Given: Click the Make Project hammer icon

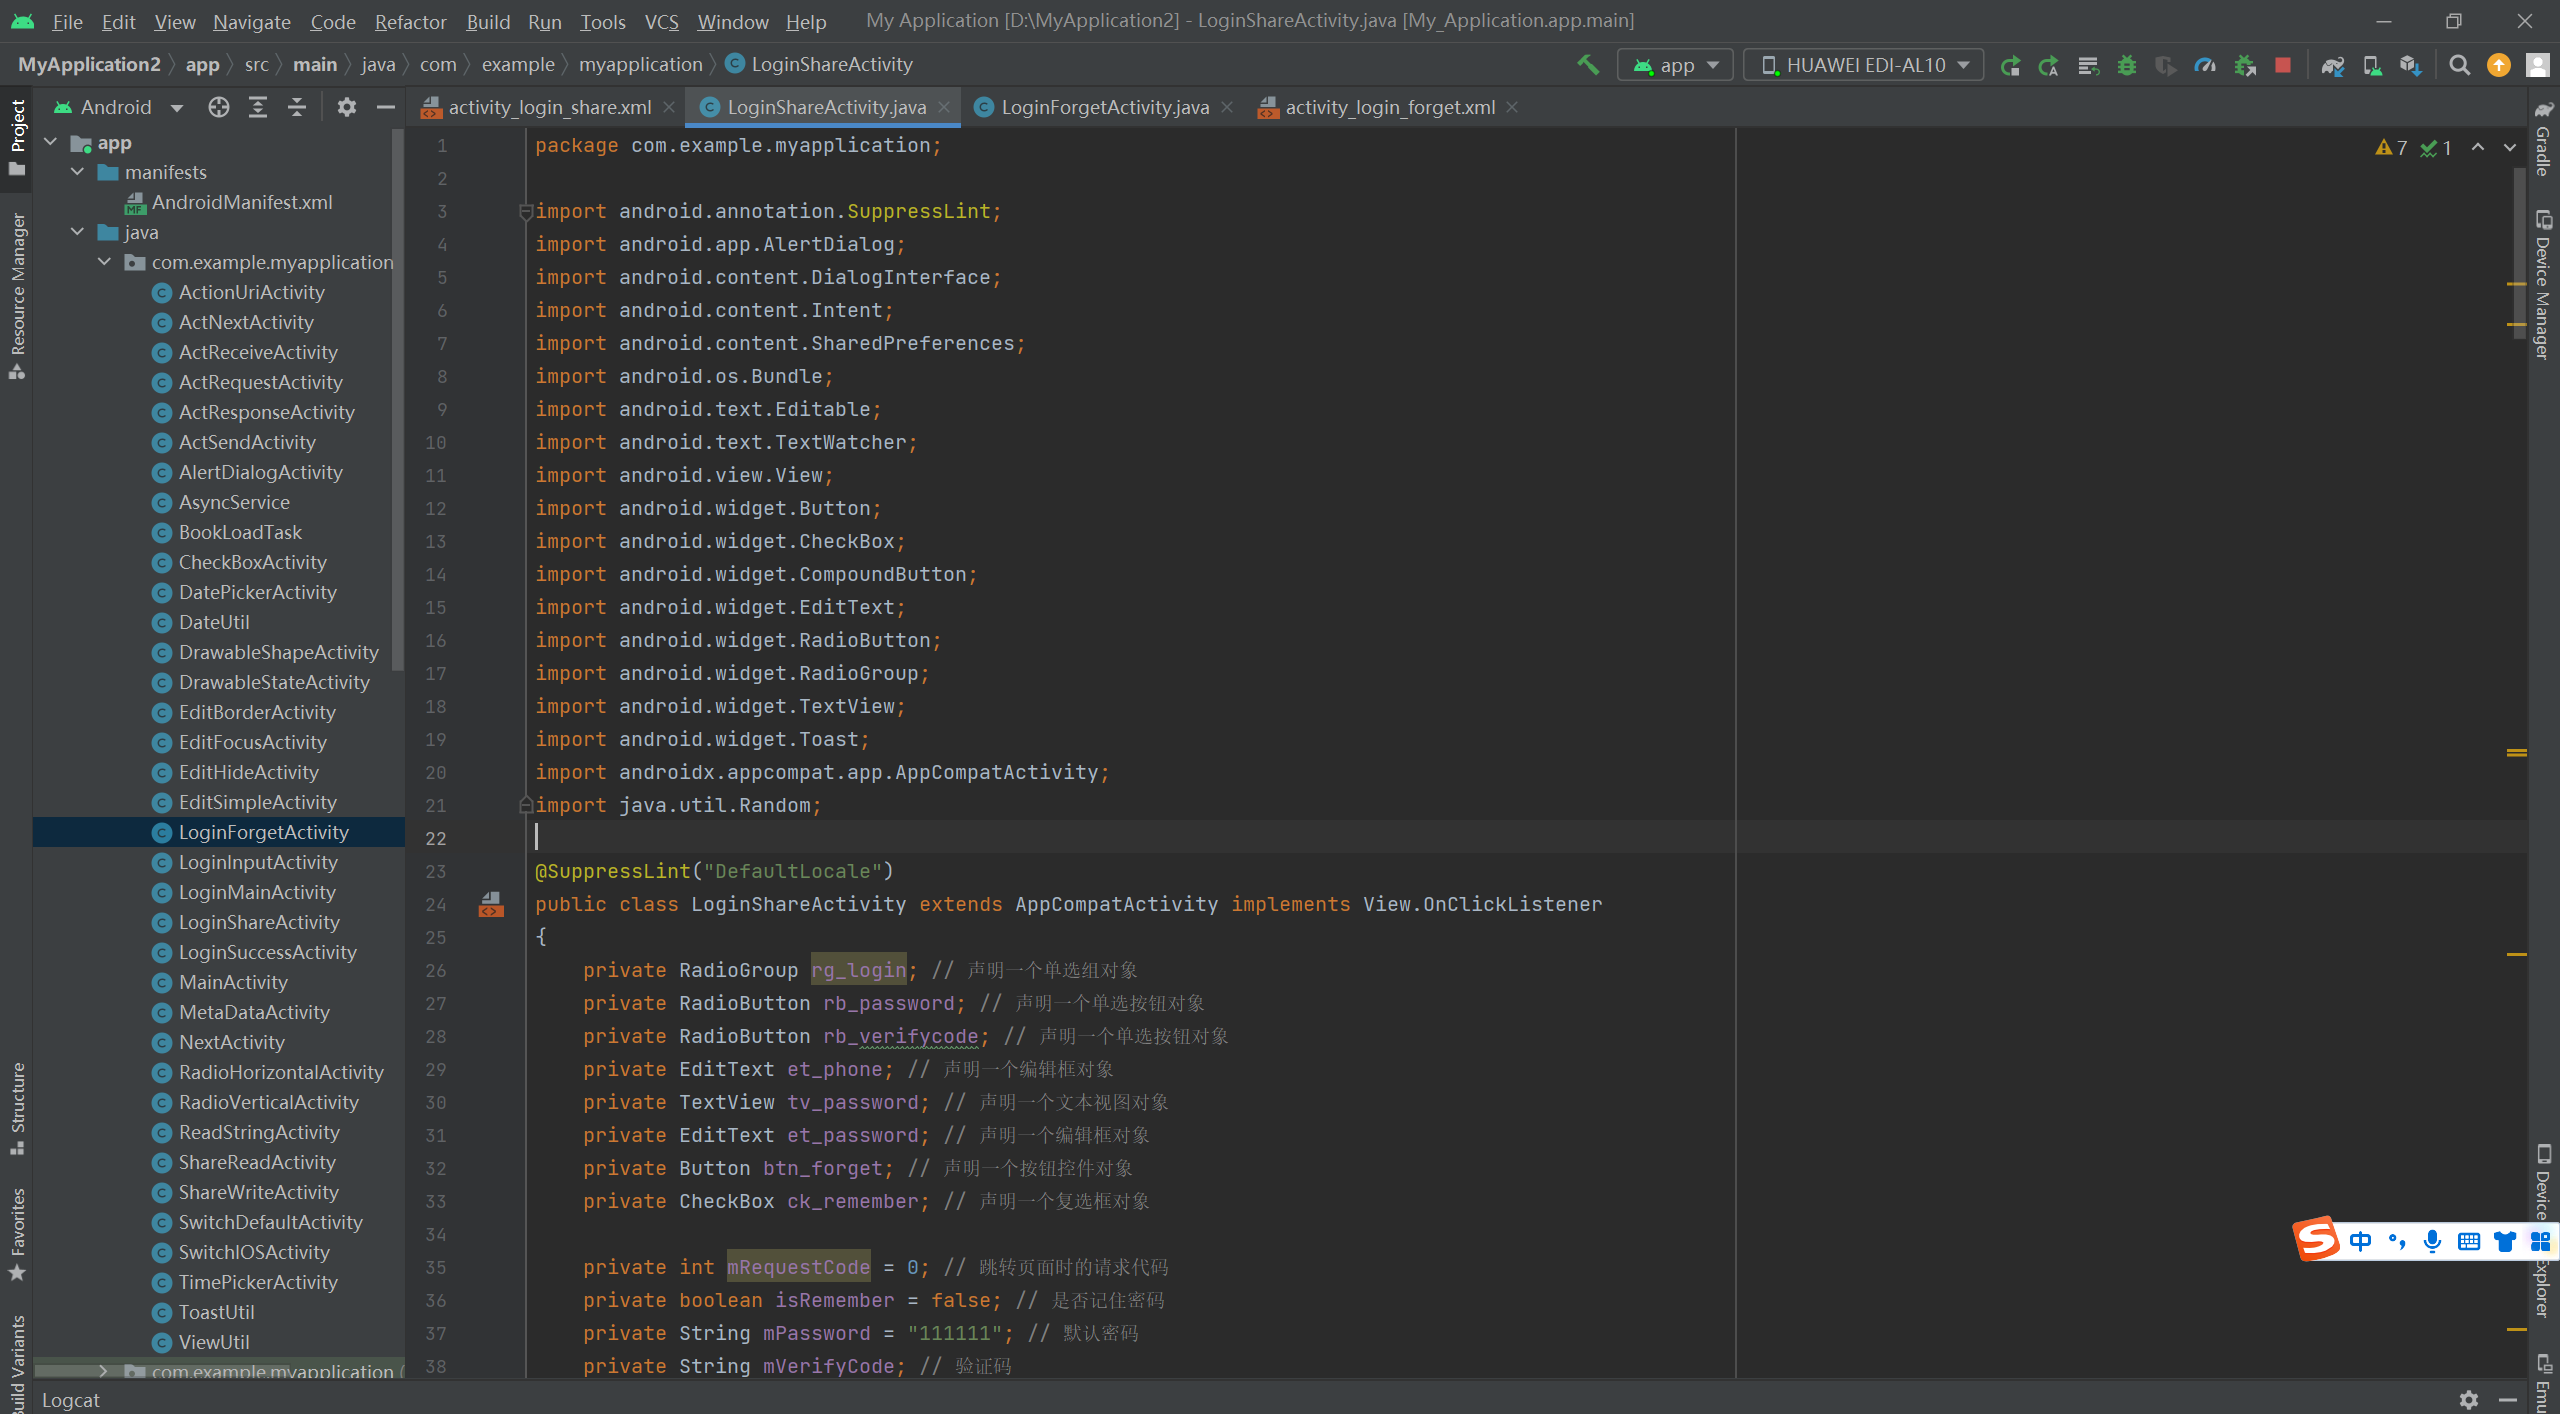Looking at the screenshot, I should (x=1588, y=65).
